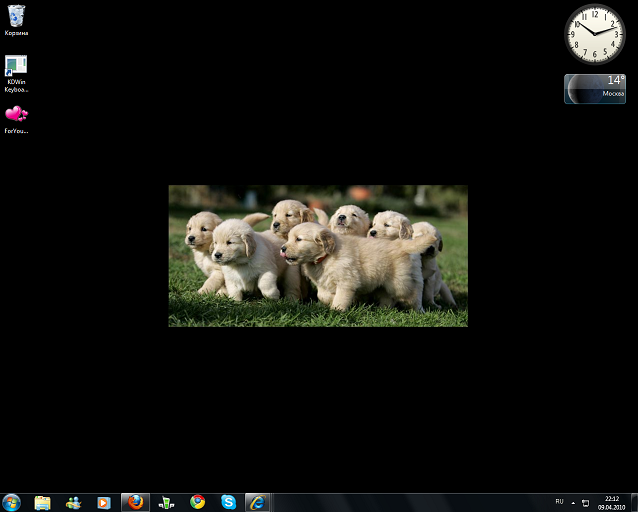Open the RU input language selector
This screenshot has height=512, width=638.
(559, 501)
